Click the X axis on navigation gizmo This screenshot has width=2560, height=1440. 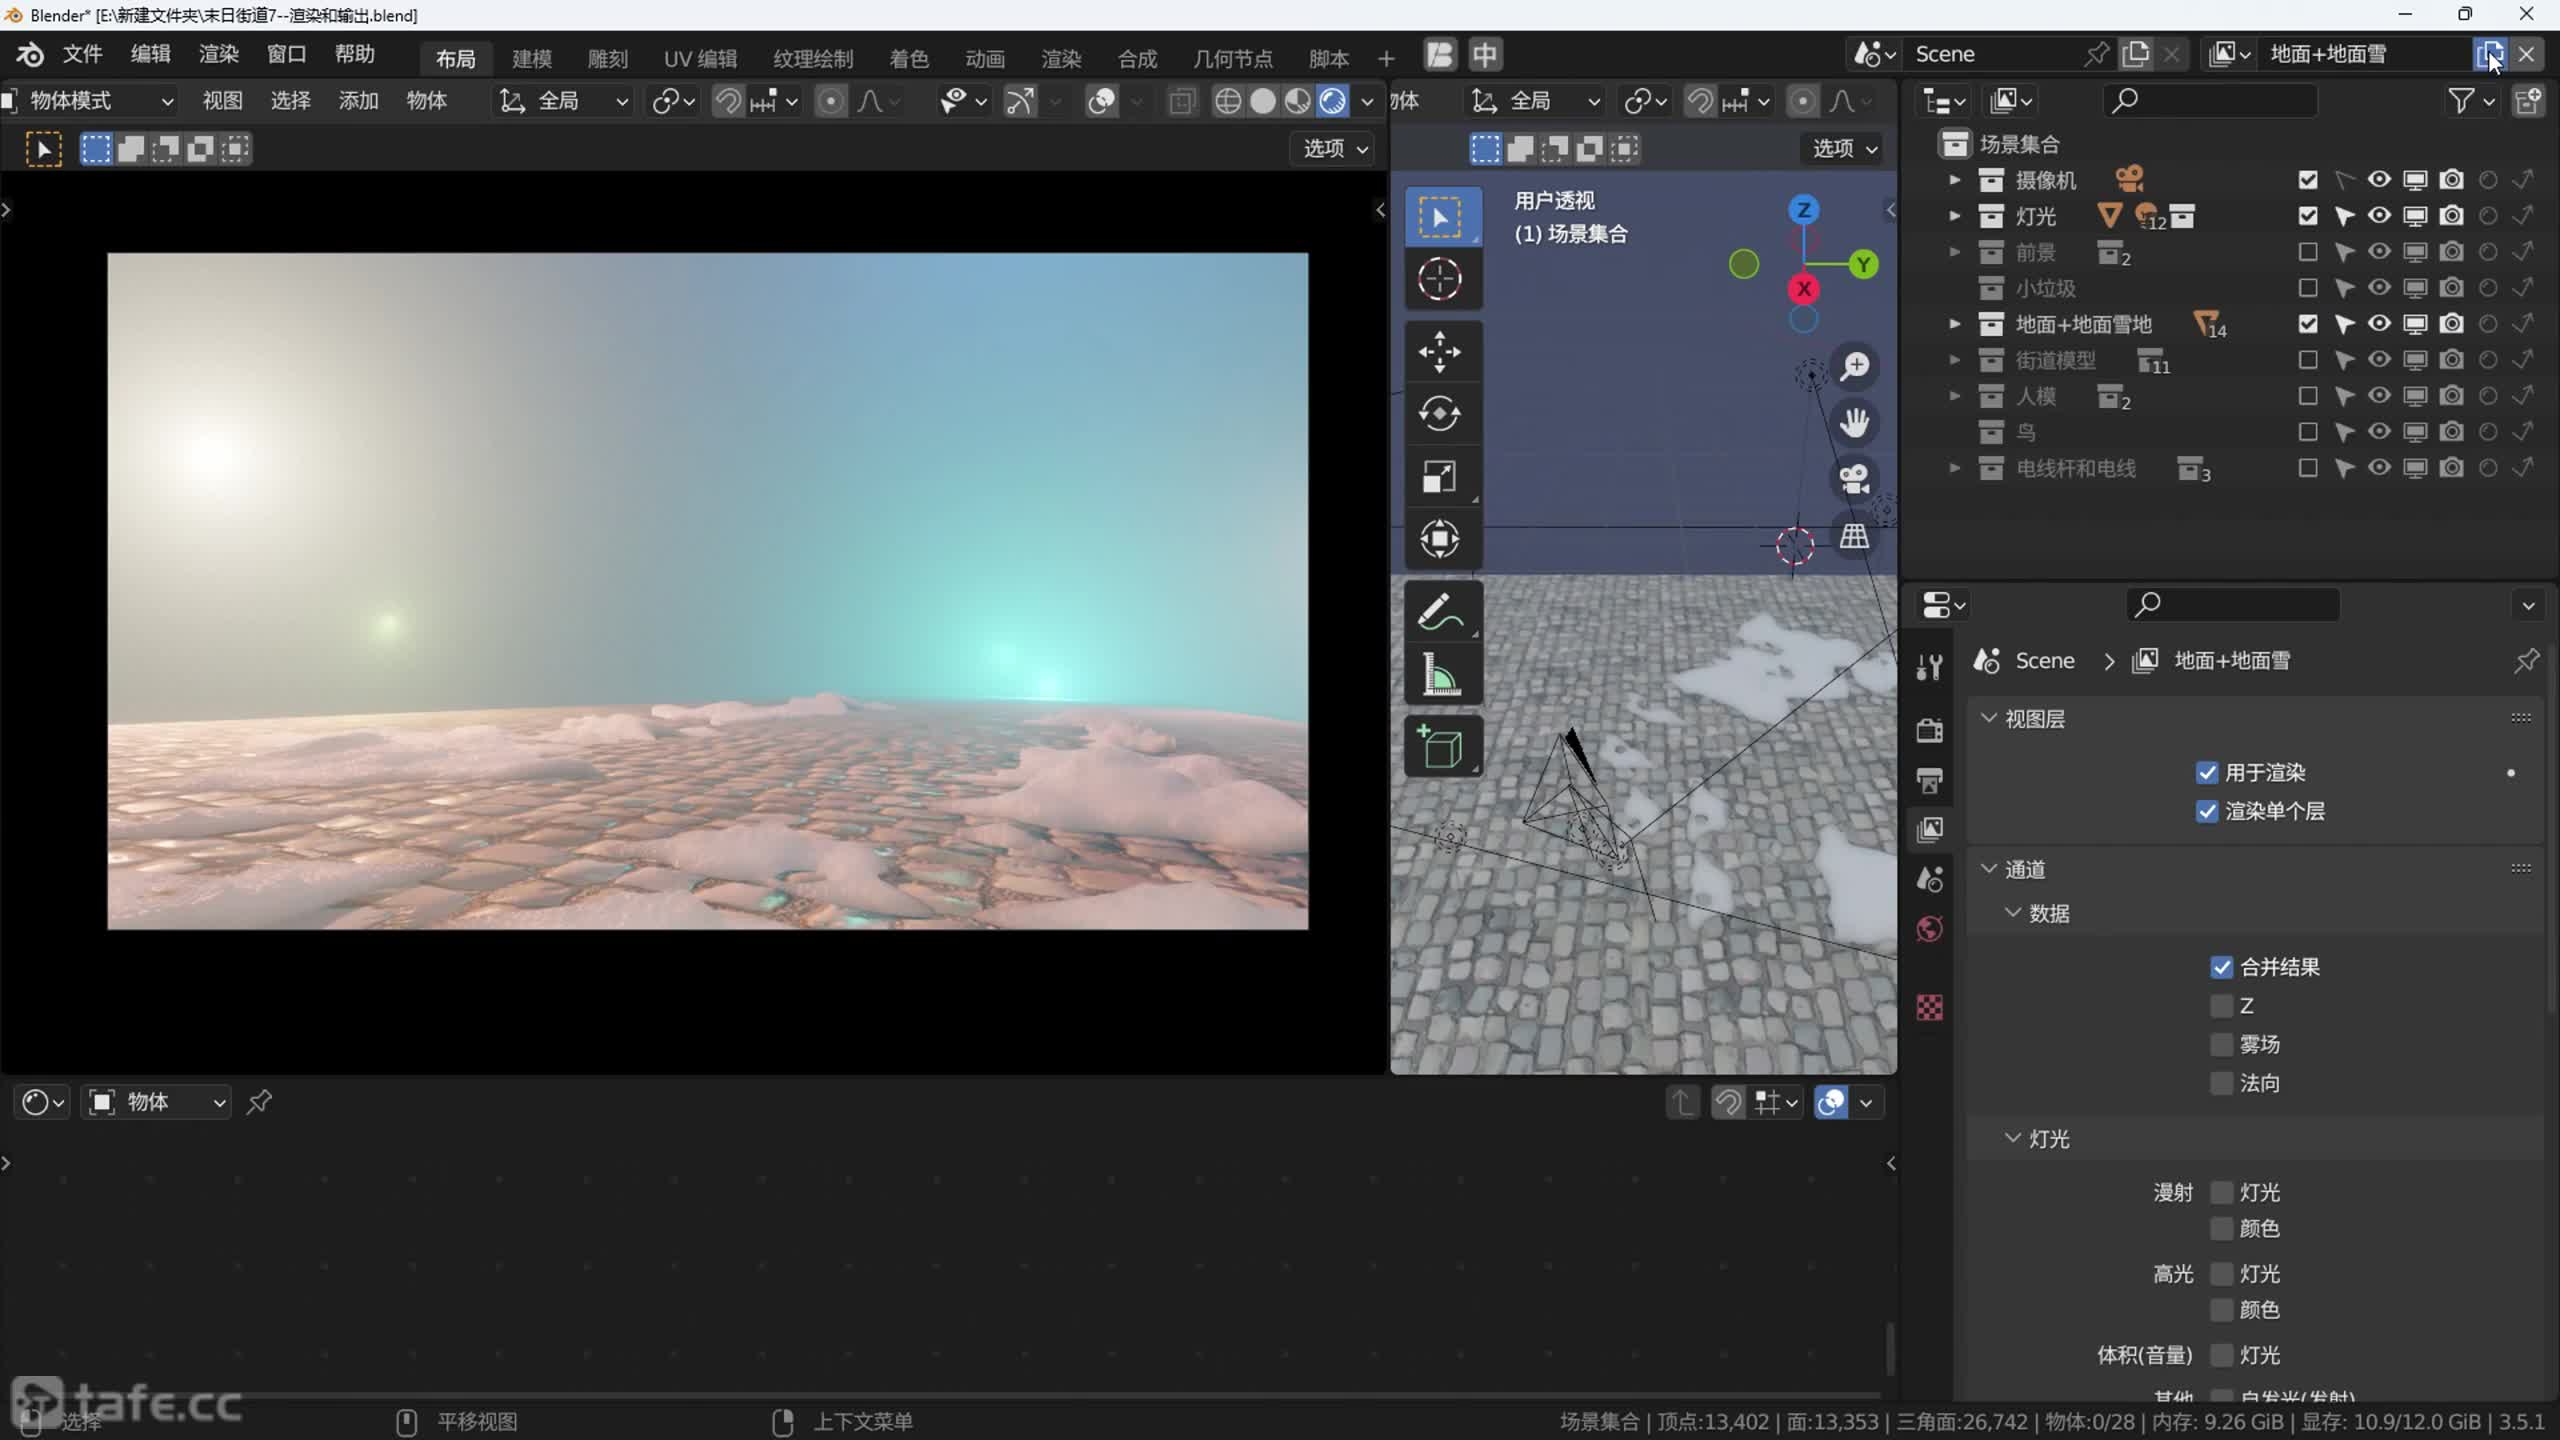pyautogui.click(x=1803, y=289)
